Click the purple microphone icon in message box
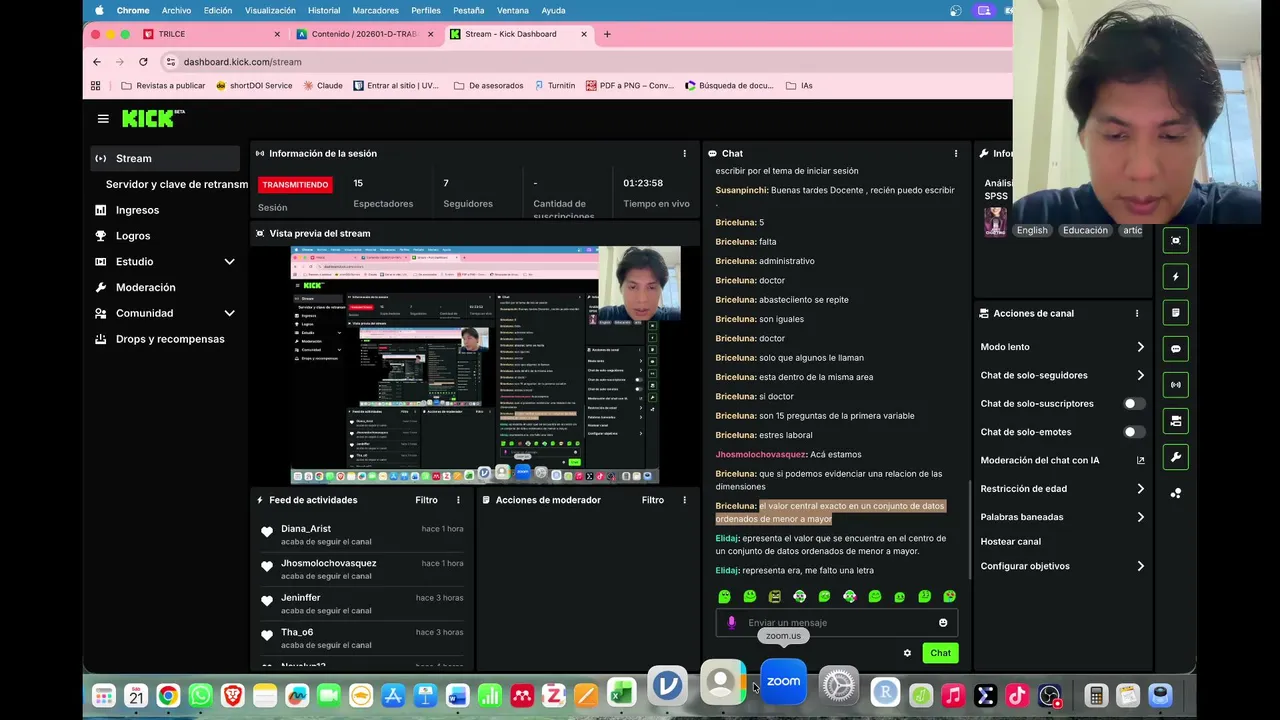Image resolution: width=1280 pixels, height=720 pixels. click(x=731, y=623)
